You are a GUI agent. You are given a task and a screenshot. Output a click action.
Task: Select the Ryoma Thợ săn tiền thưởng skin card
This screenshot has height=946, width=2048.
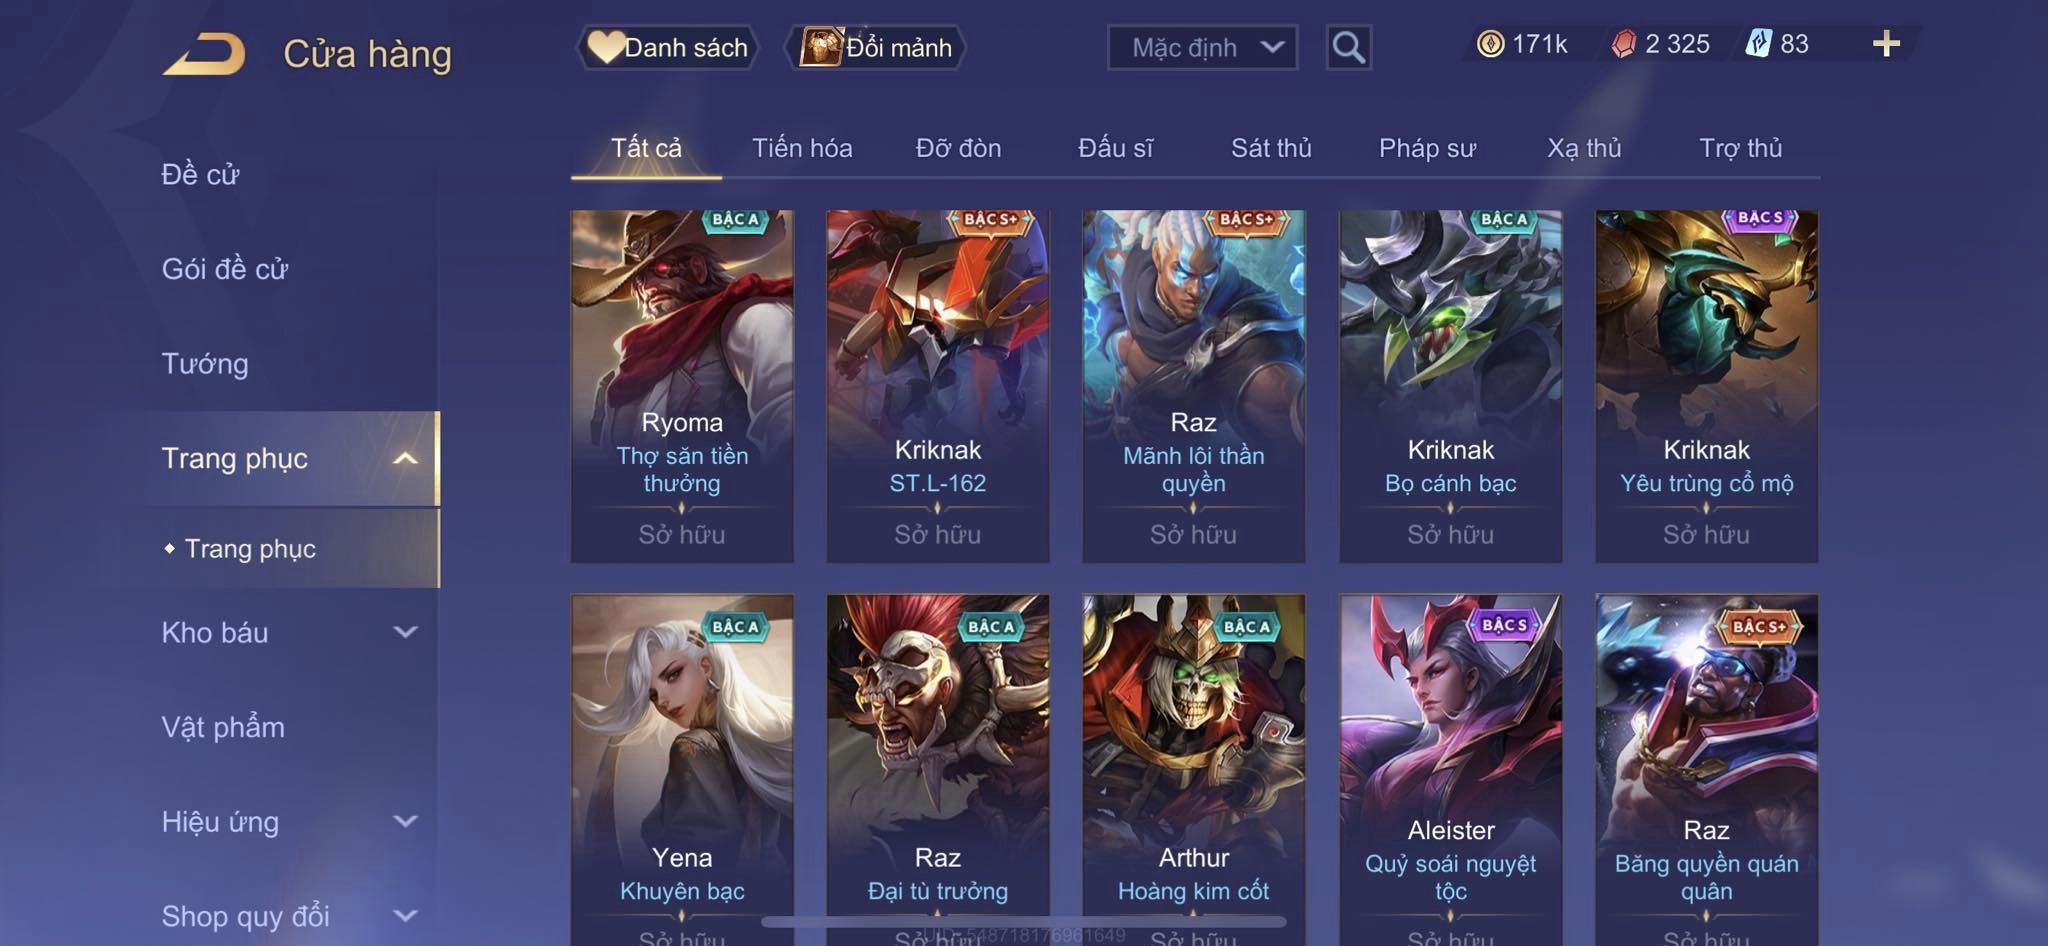(682, 386)
